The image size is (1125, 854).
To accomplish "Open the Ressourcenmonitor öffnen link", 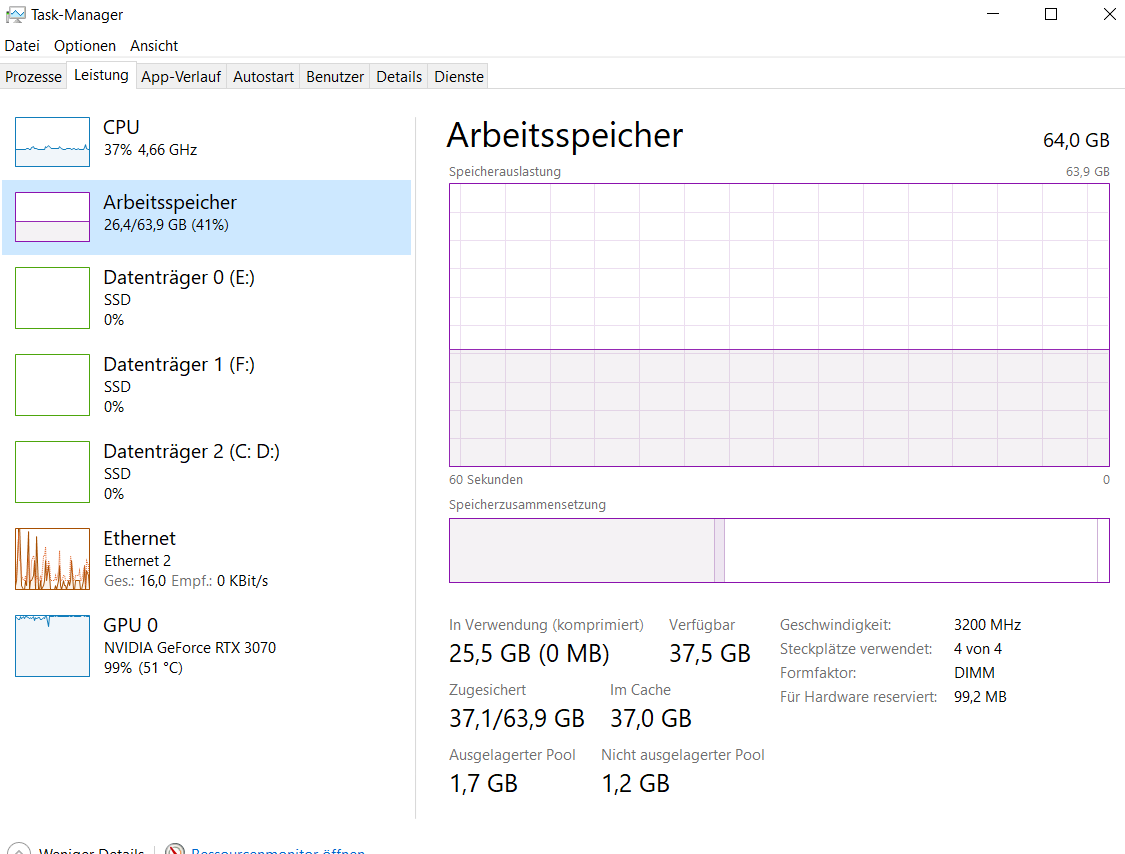I will click(x=278, y=851).
